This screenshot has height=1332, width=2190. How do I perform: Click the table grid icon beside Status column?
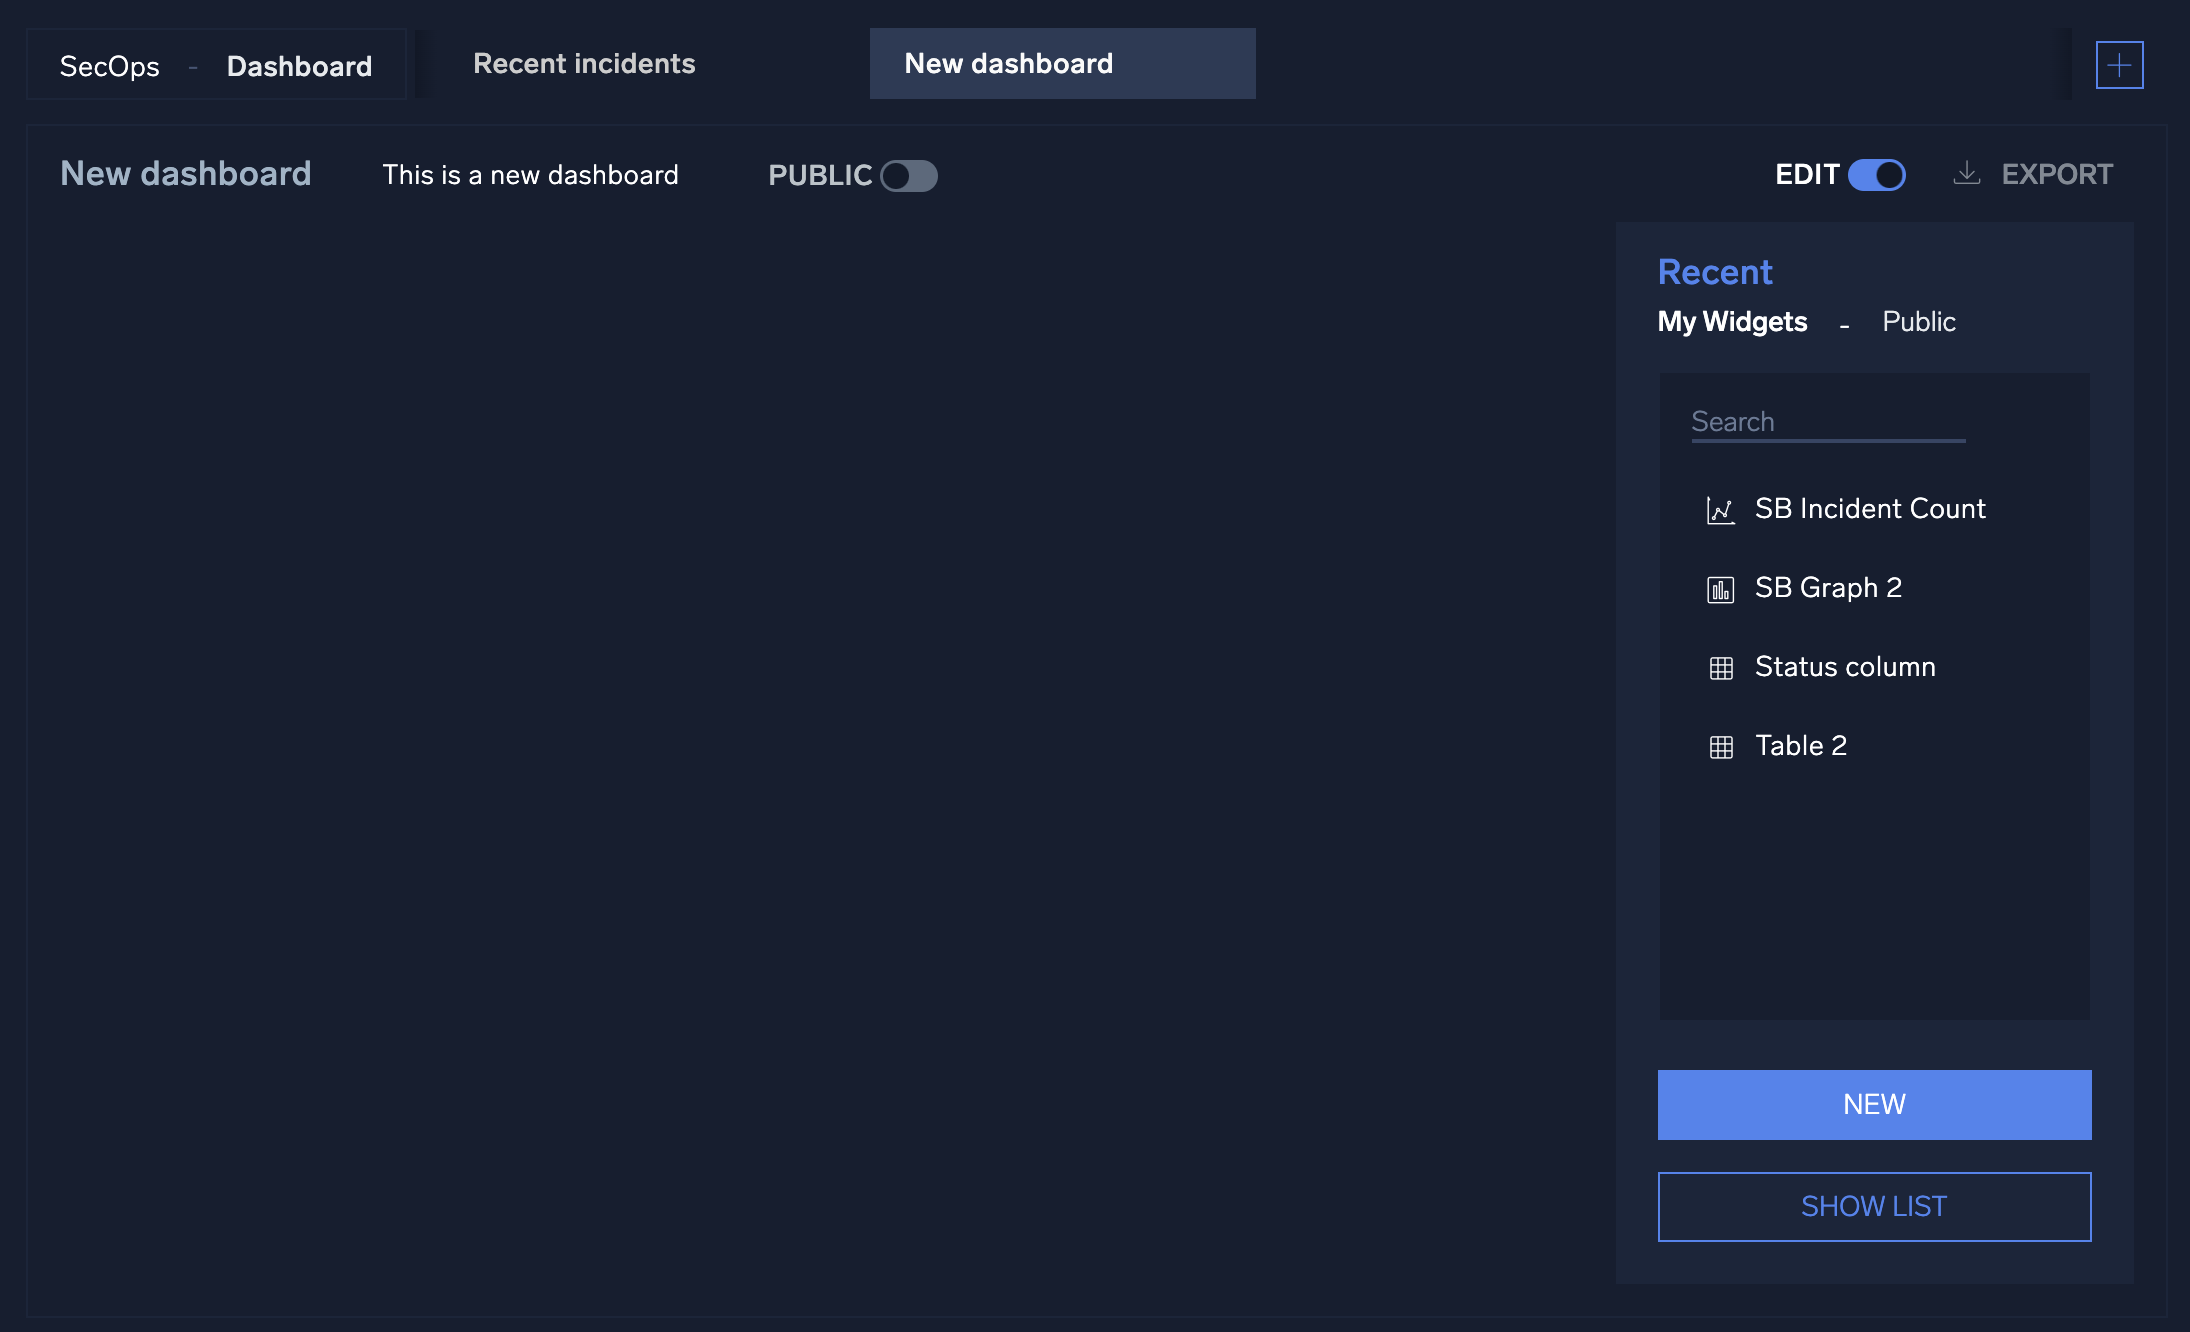[1723, 667]
